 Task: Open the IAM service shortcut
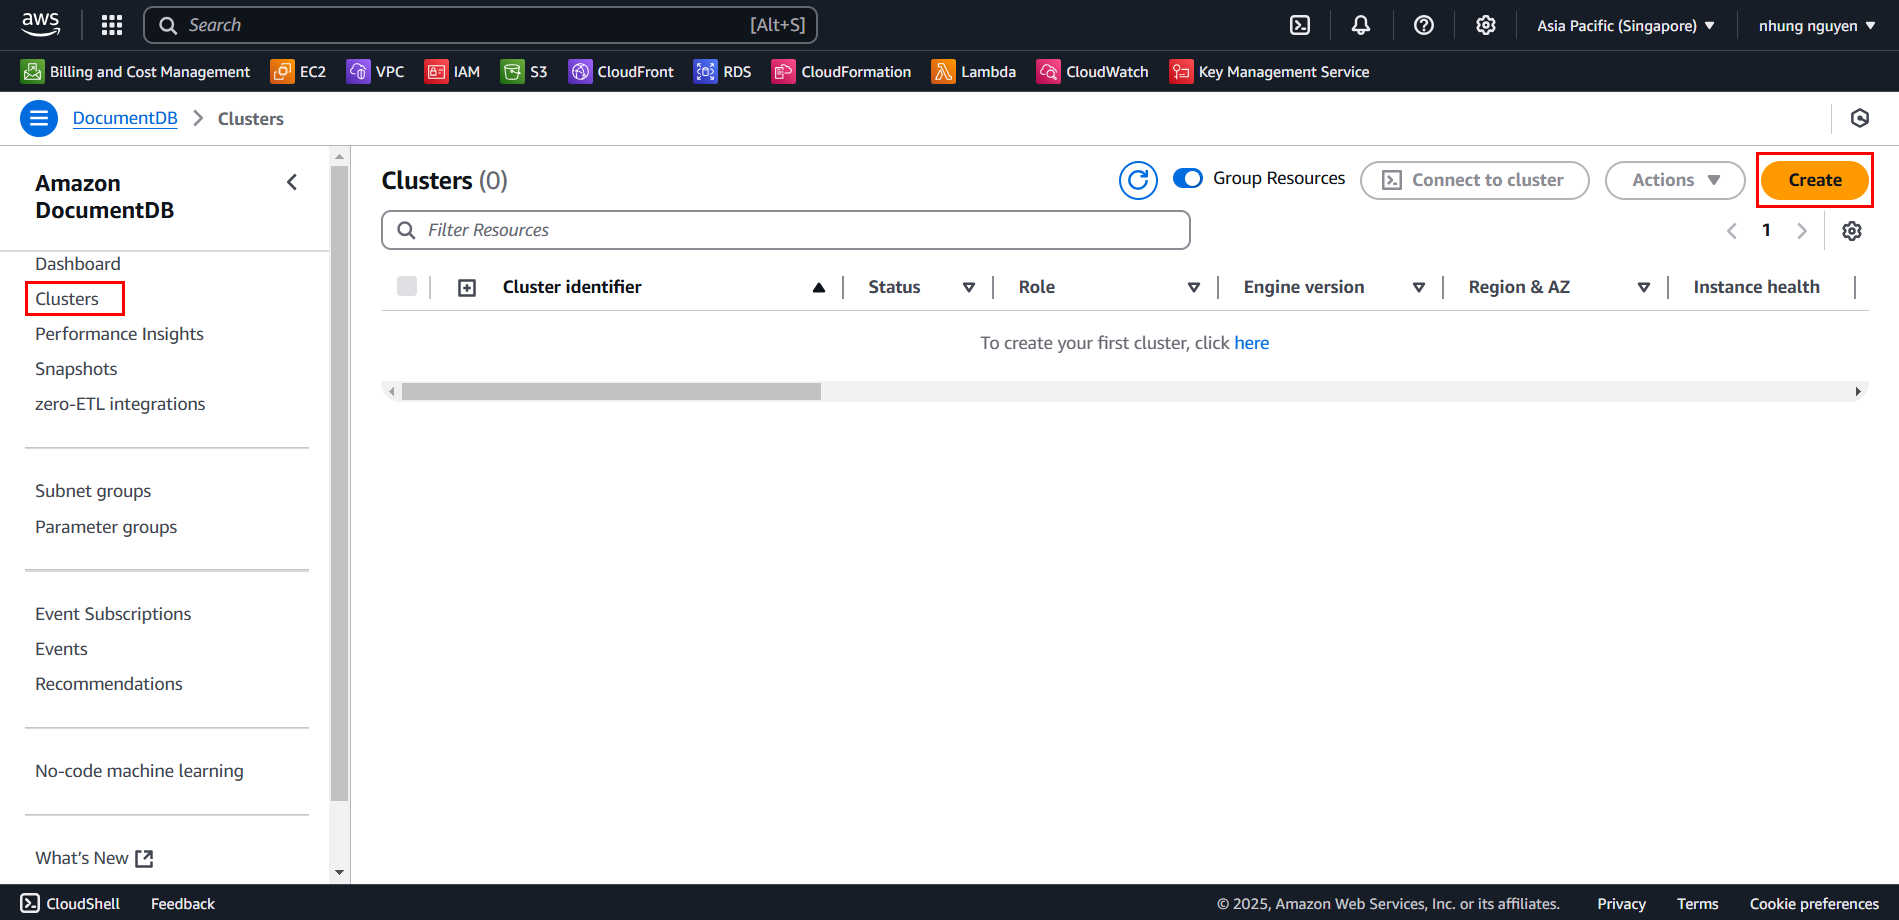click(453, 72)
